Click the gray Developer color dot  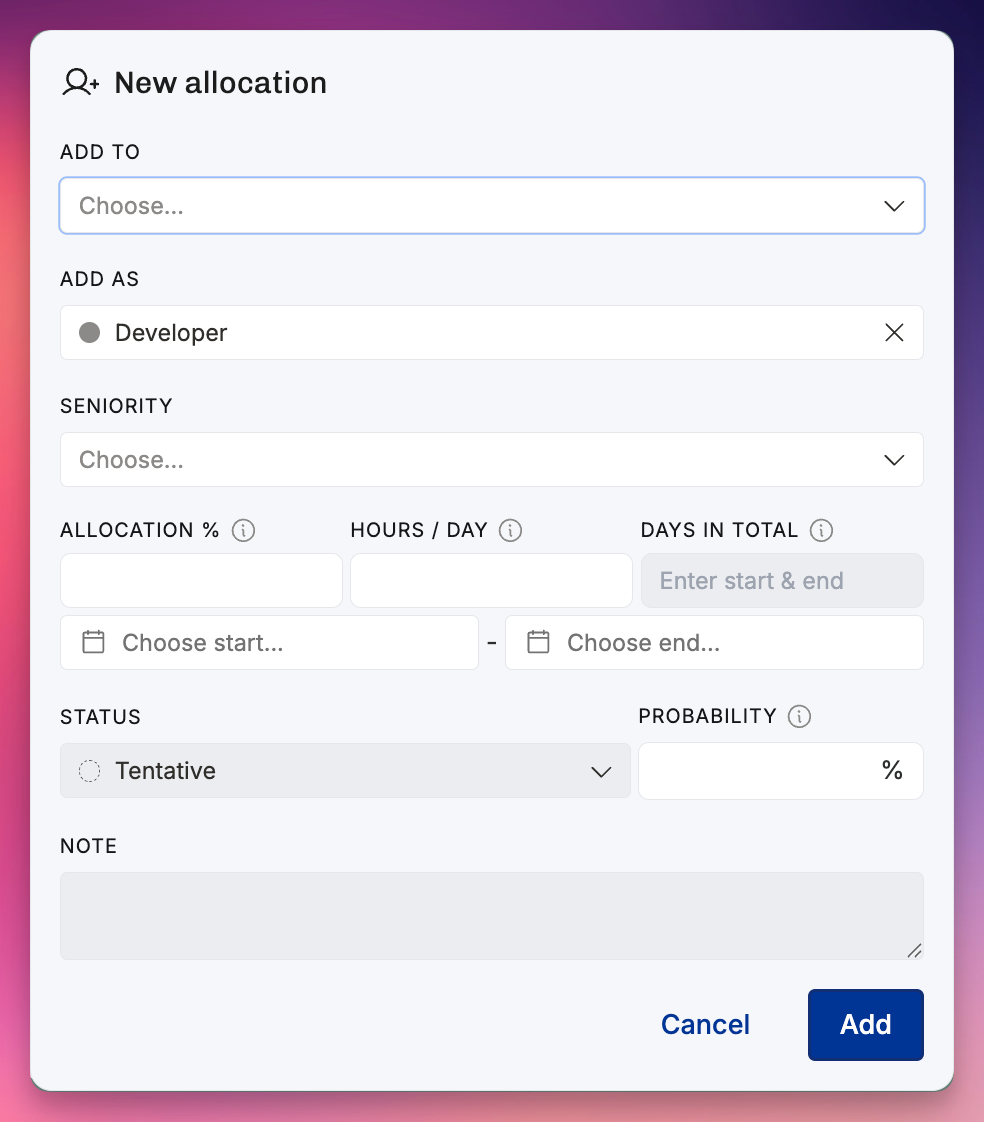tap(89, 333)
